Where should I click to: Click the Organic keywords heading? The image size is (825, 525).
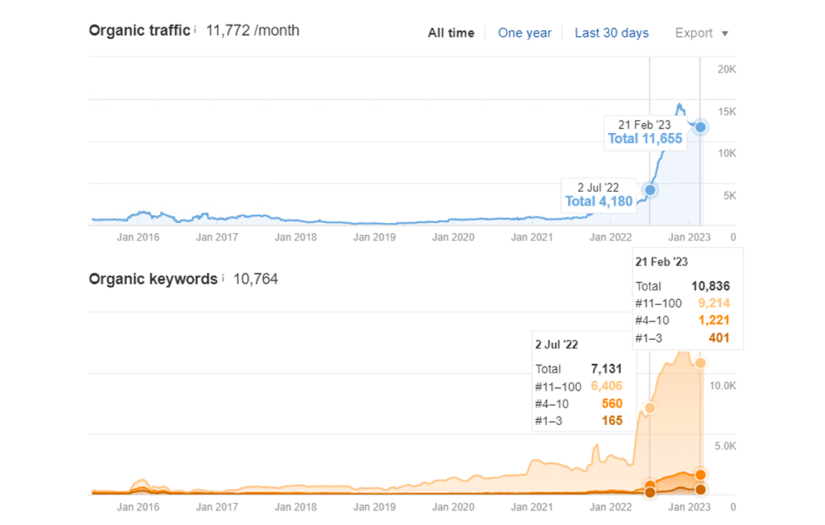(152, 279)
